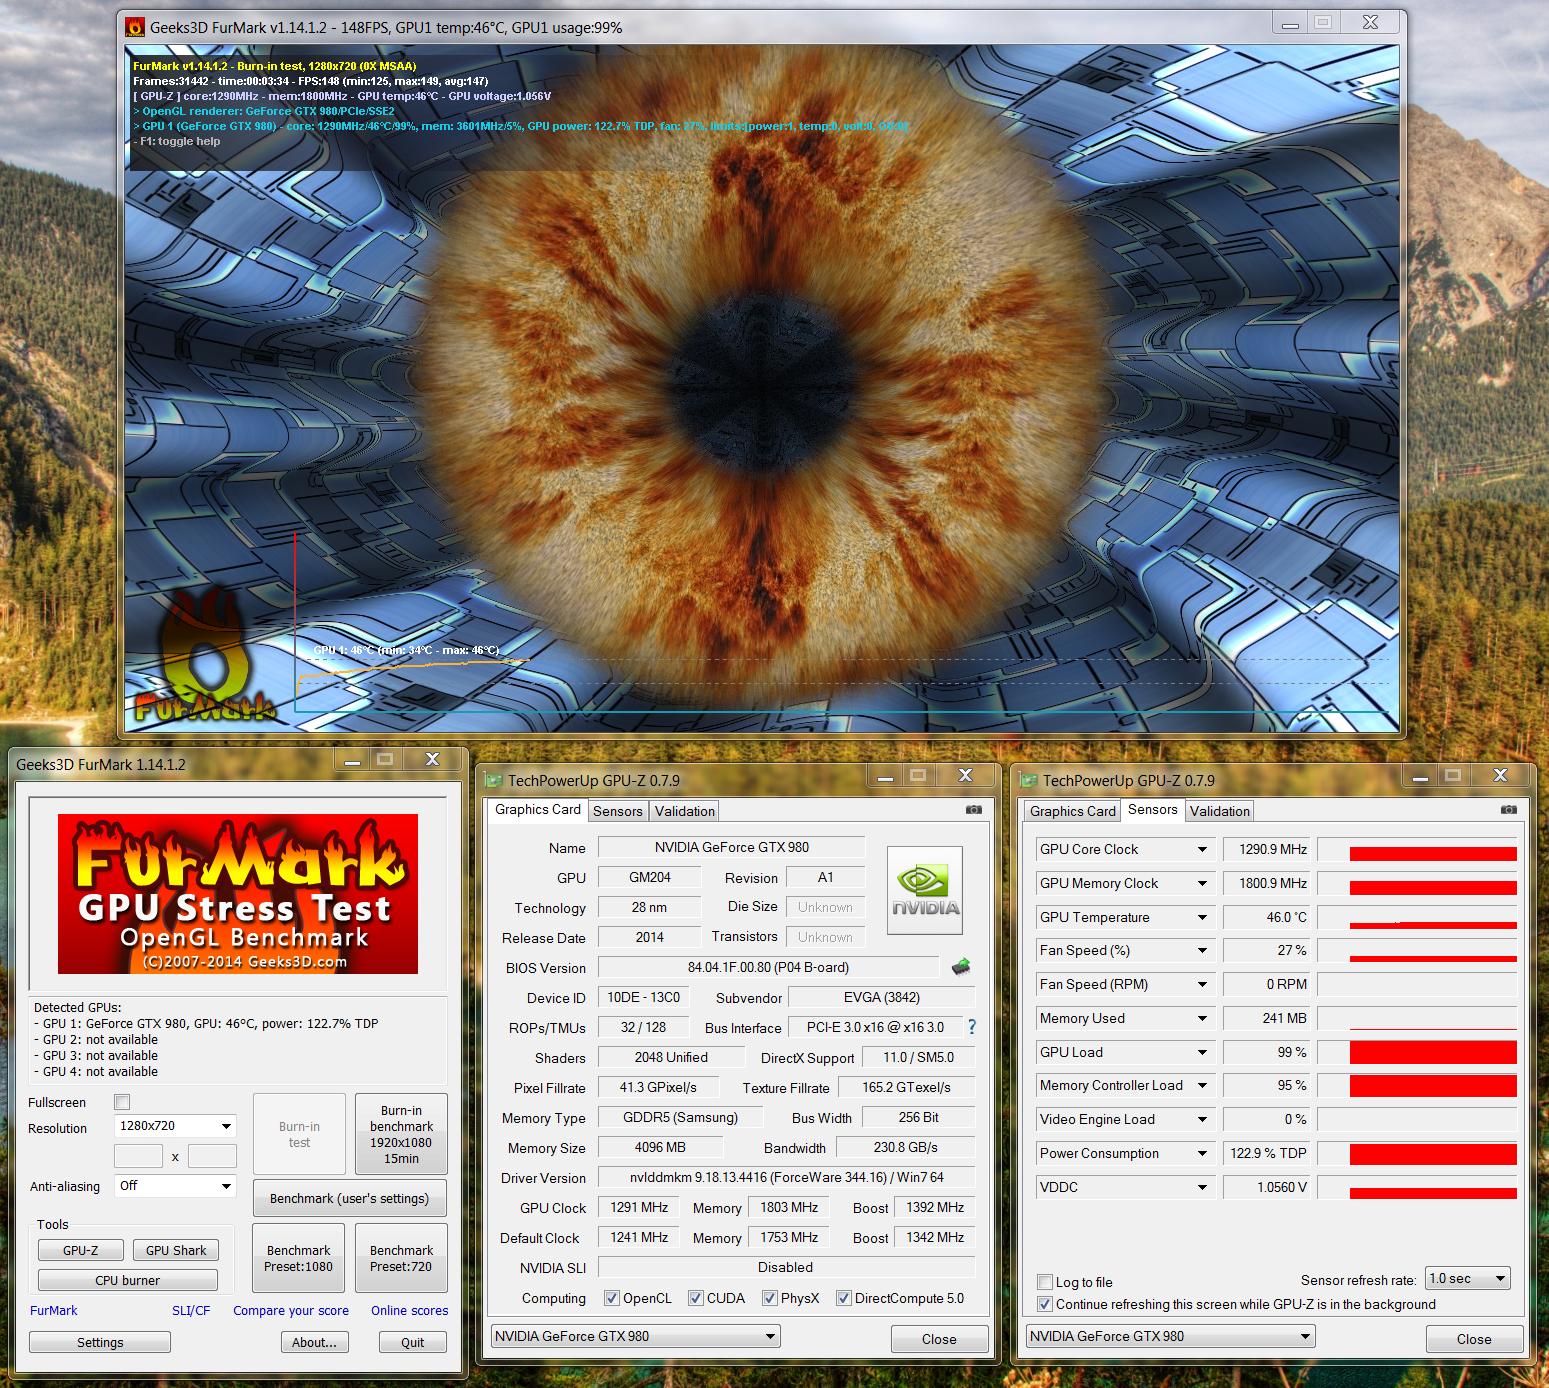This screenshot has height=1388, width=1549.
Task: Take a screenshot with the camera icon in the GPU-Z Graphics Card window
Action: pyautogui.click(x=974, y=810)
